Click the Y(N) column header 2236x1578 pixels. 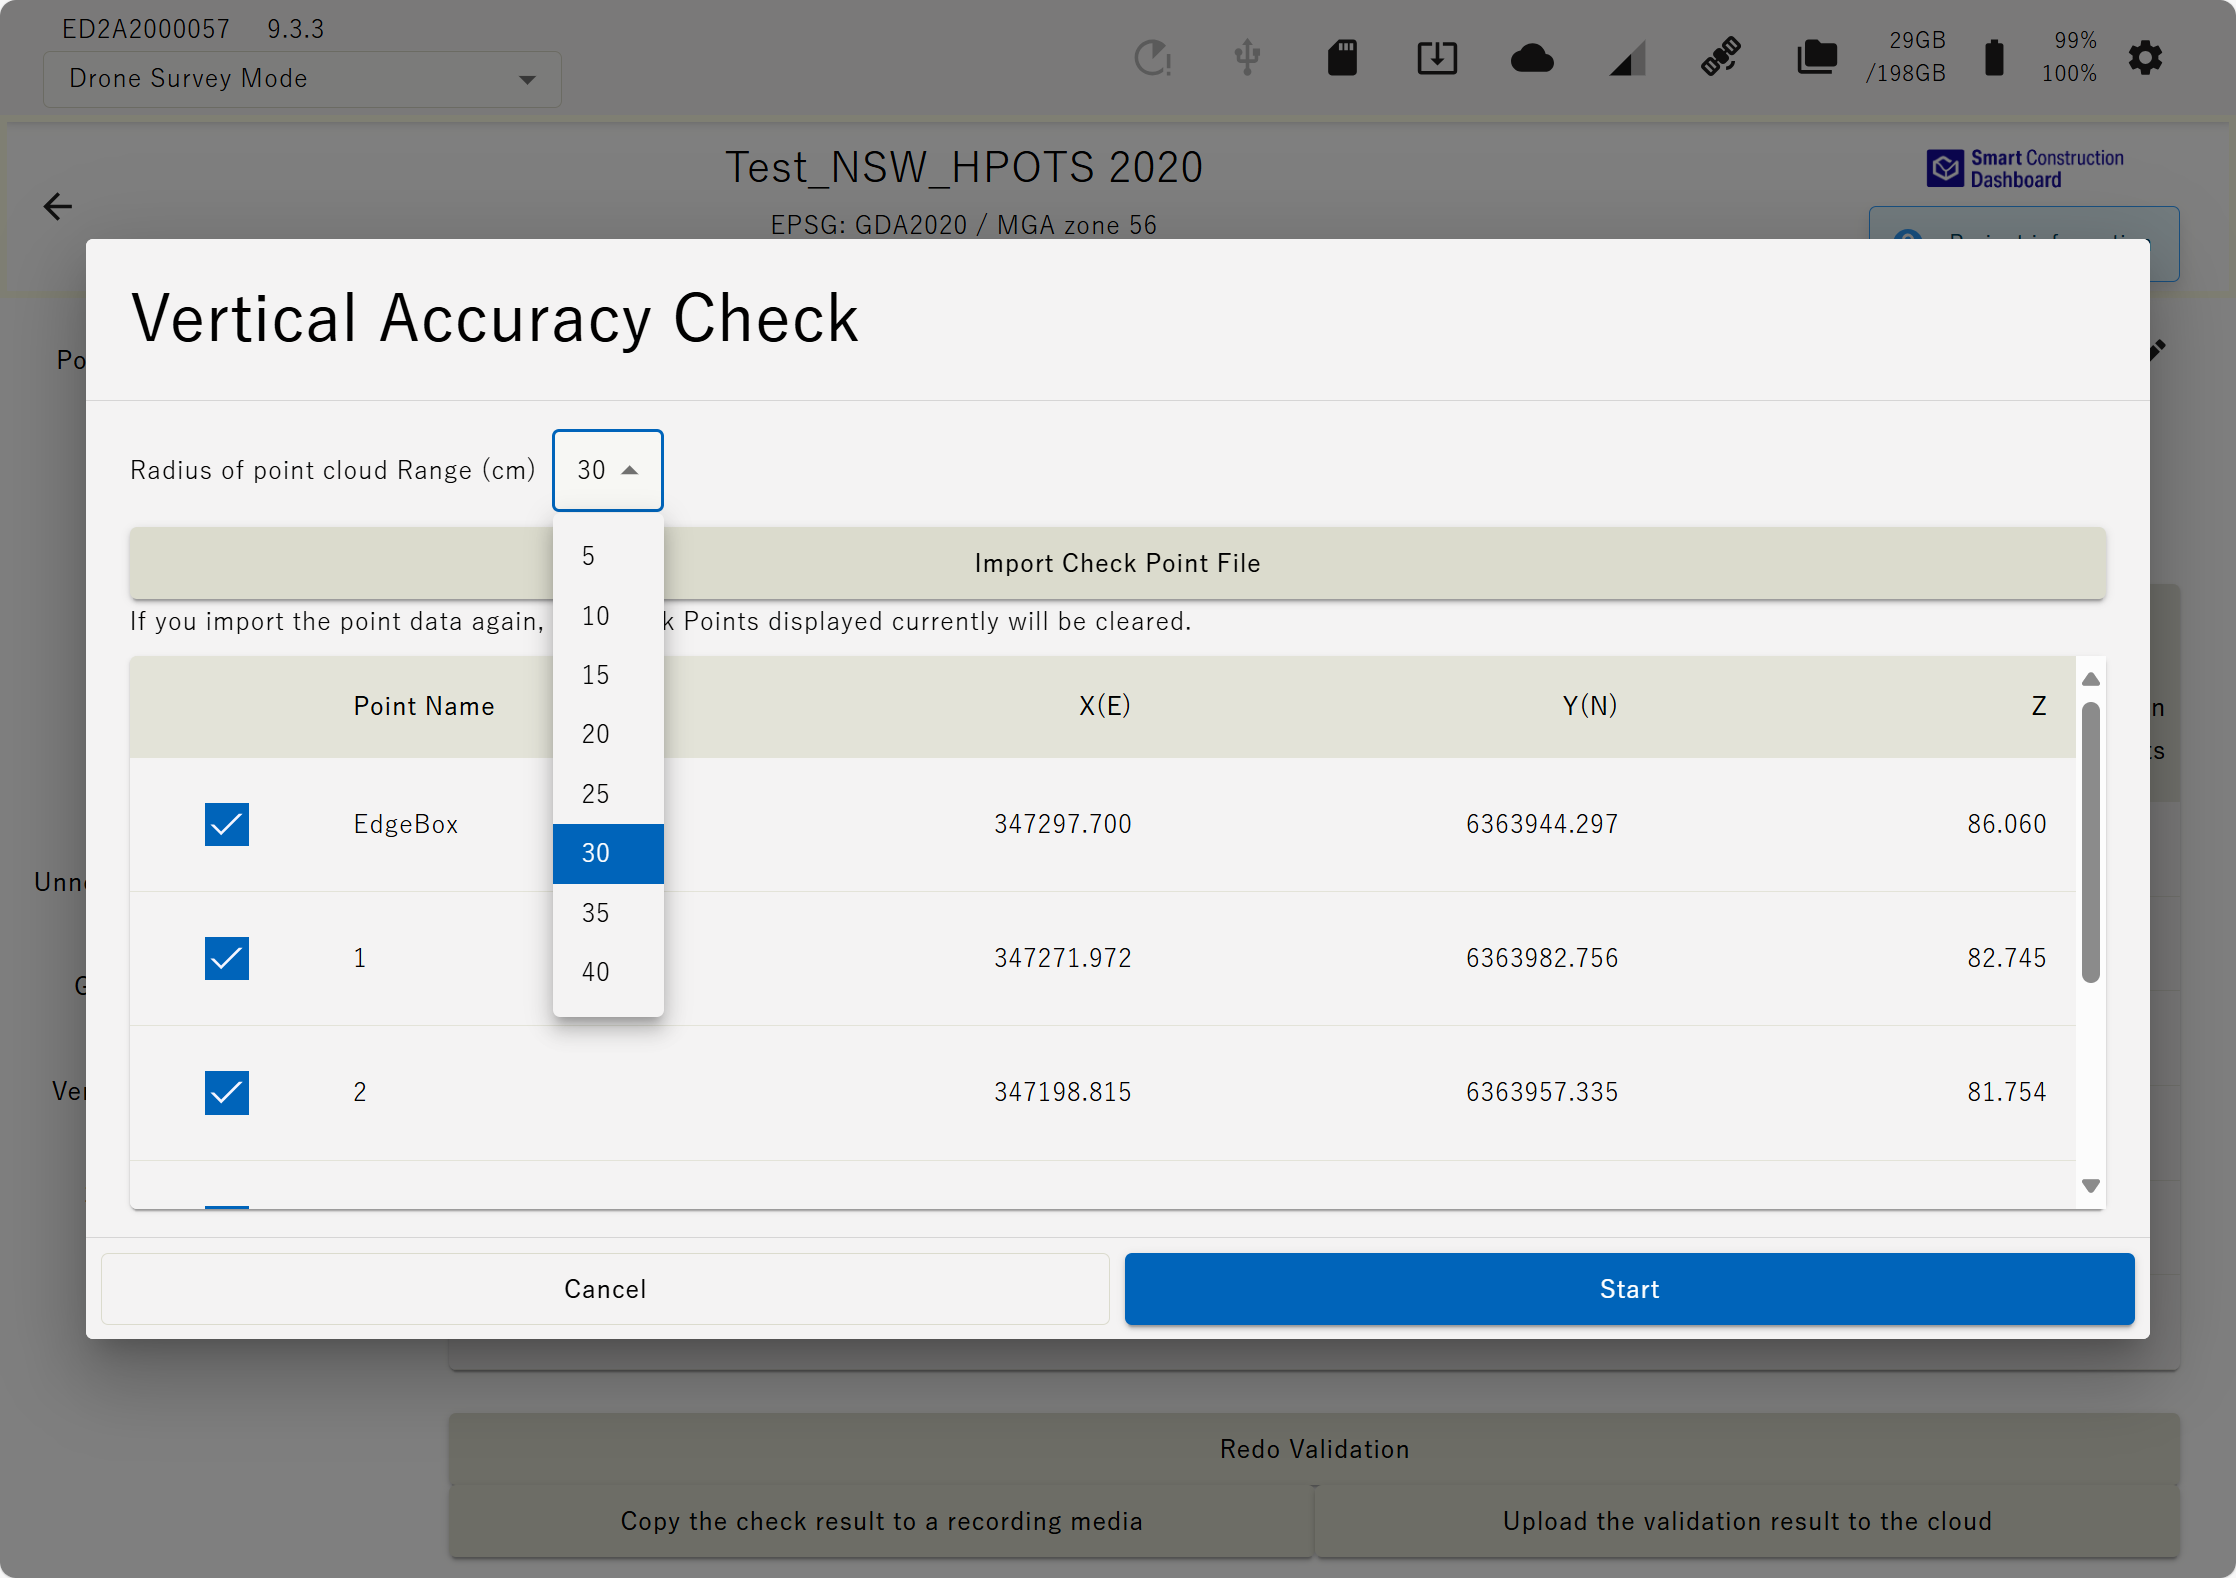[1590, 706]
